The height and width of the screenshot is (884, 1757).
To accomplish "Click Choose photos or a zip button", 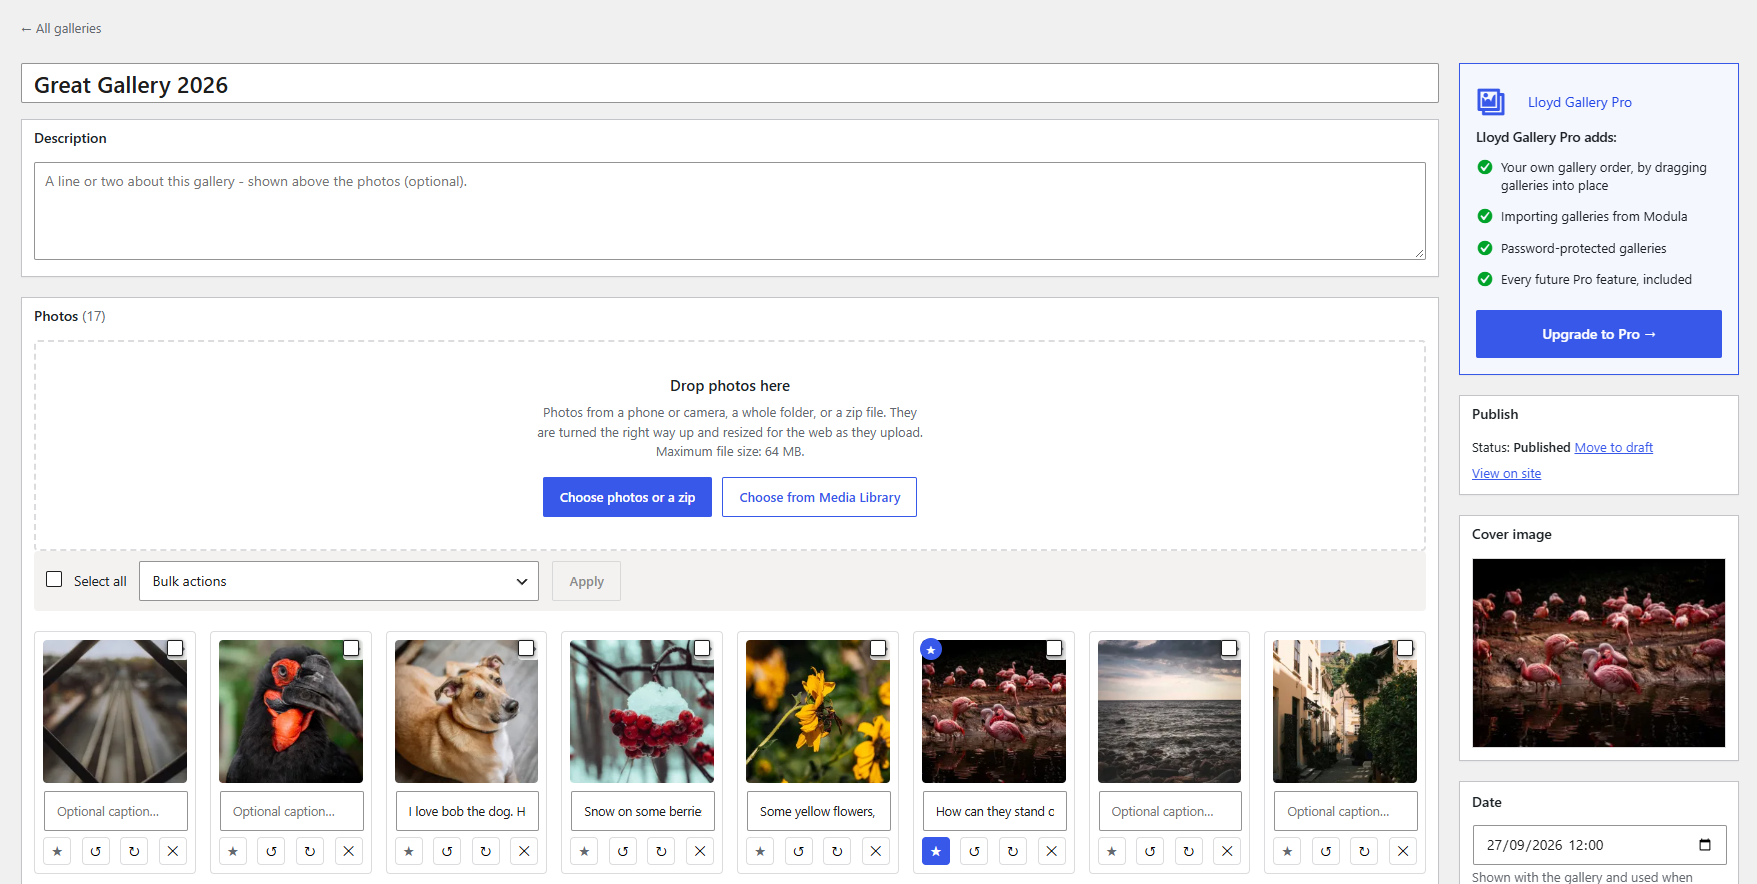I will (627, 497).
